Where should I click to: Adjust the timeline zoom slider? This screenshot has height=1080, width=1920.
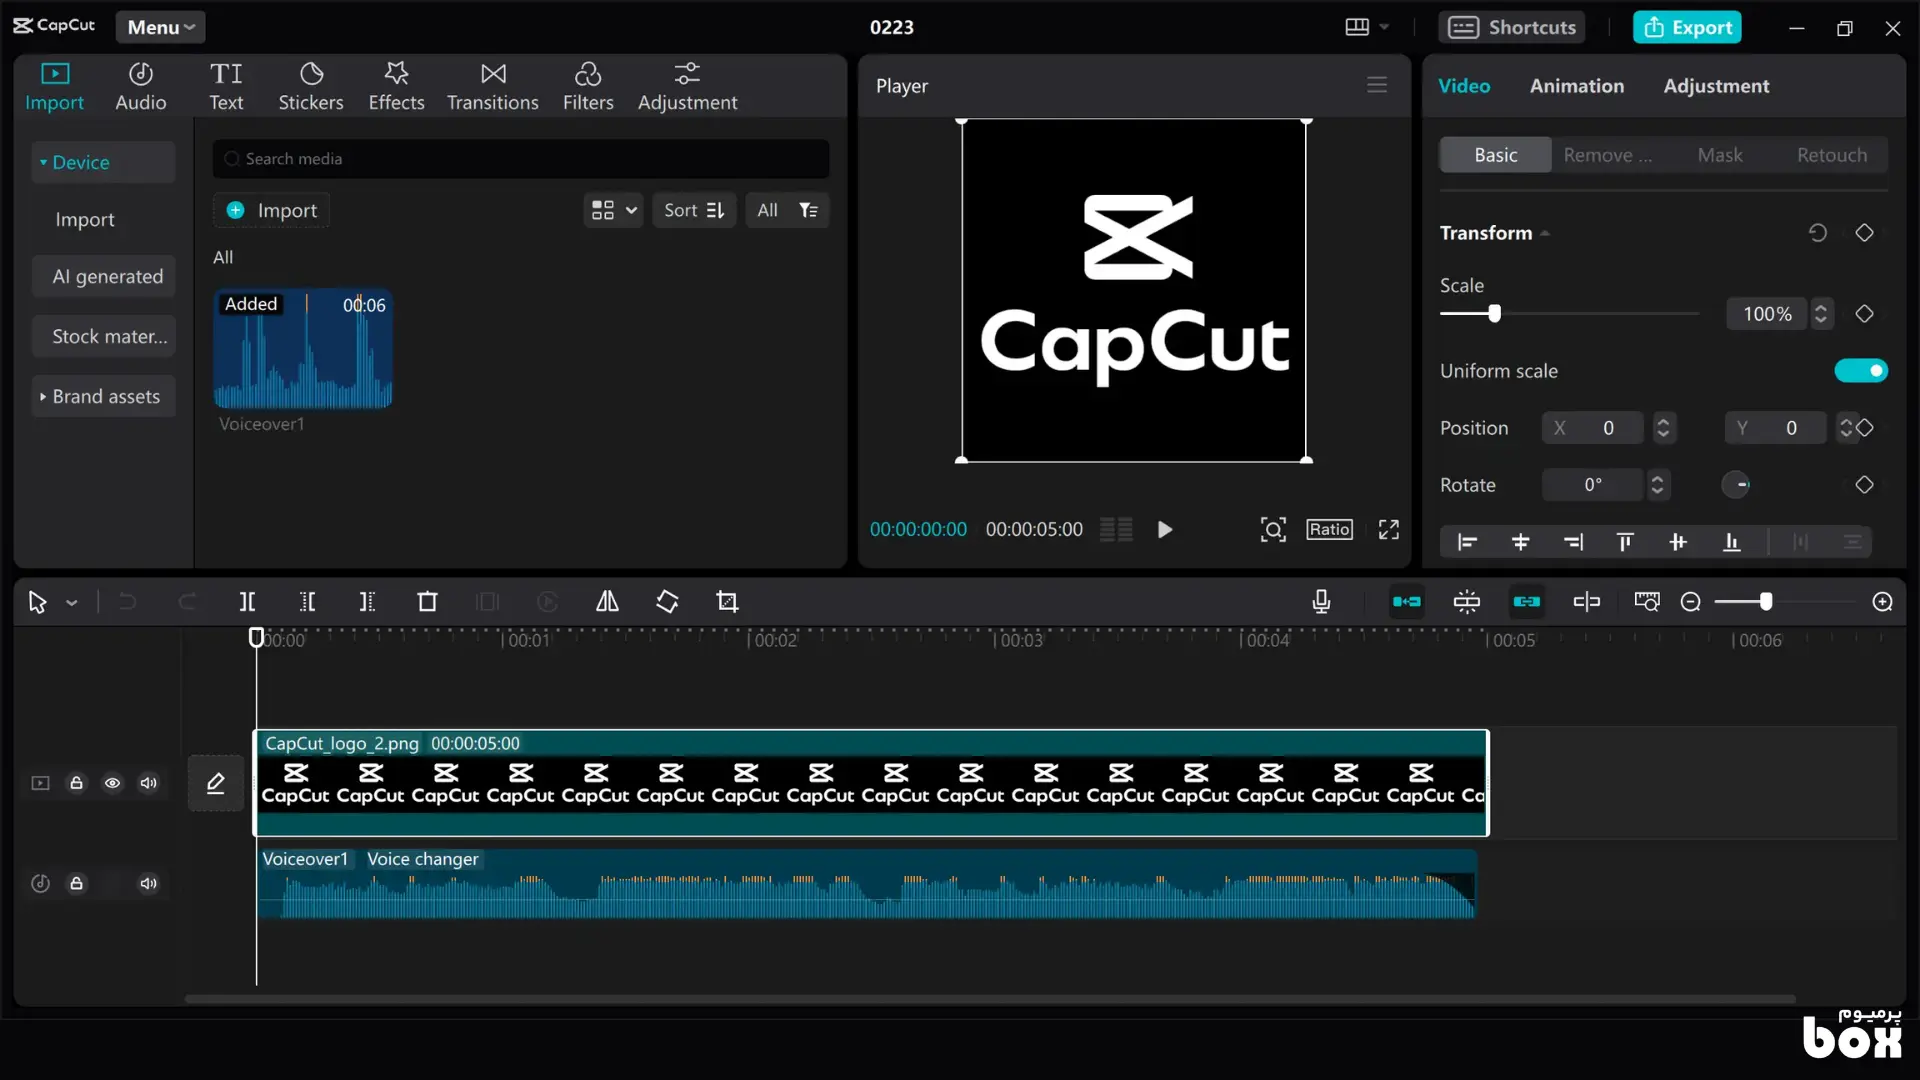[x=1766, y=602]
